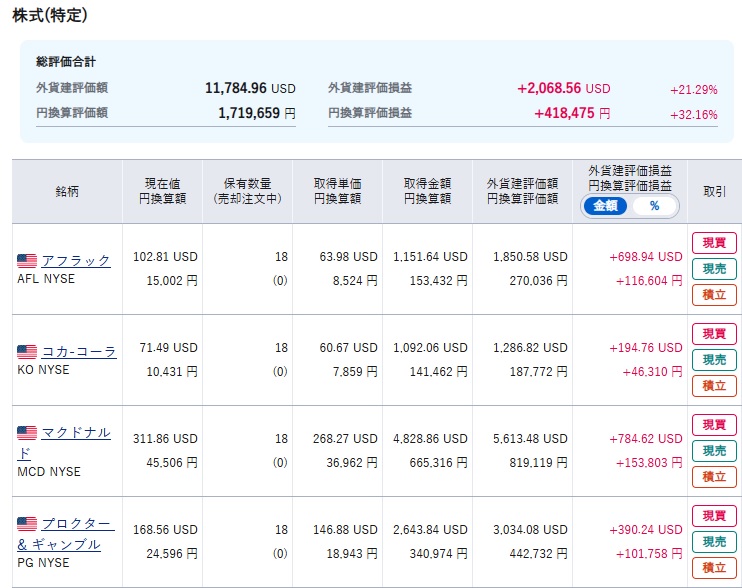Select the 現在値 円換算額 column header
742x588 pixels.
pos(162,192)
